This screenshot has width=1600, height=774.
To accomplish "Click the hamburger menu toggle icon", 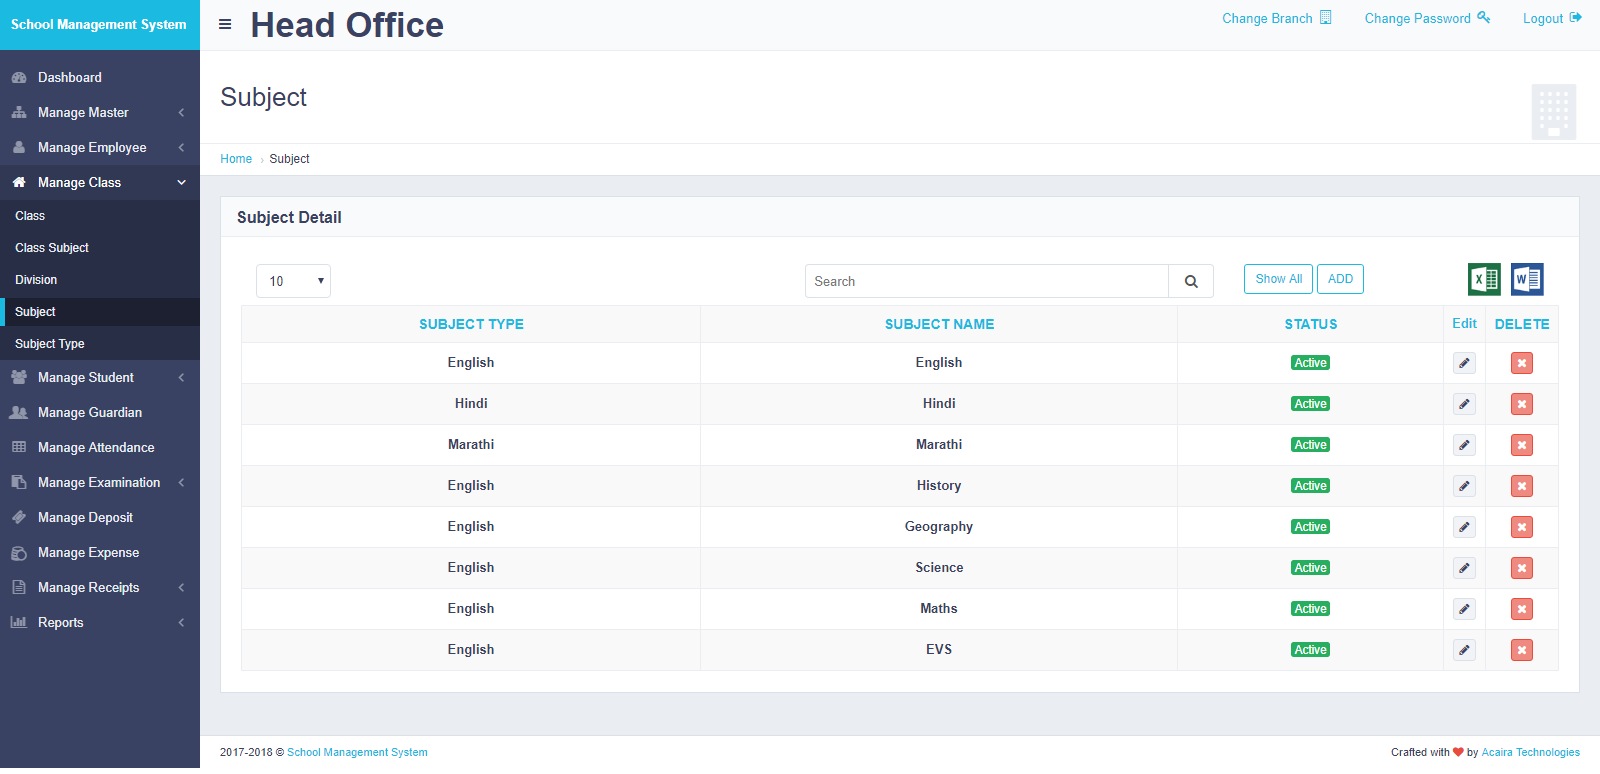I will tap(225, 24).
